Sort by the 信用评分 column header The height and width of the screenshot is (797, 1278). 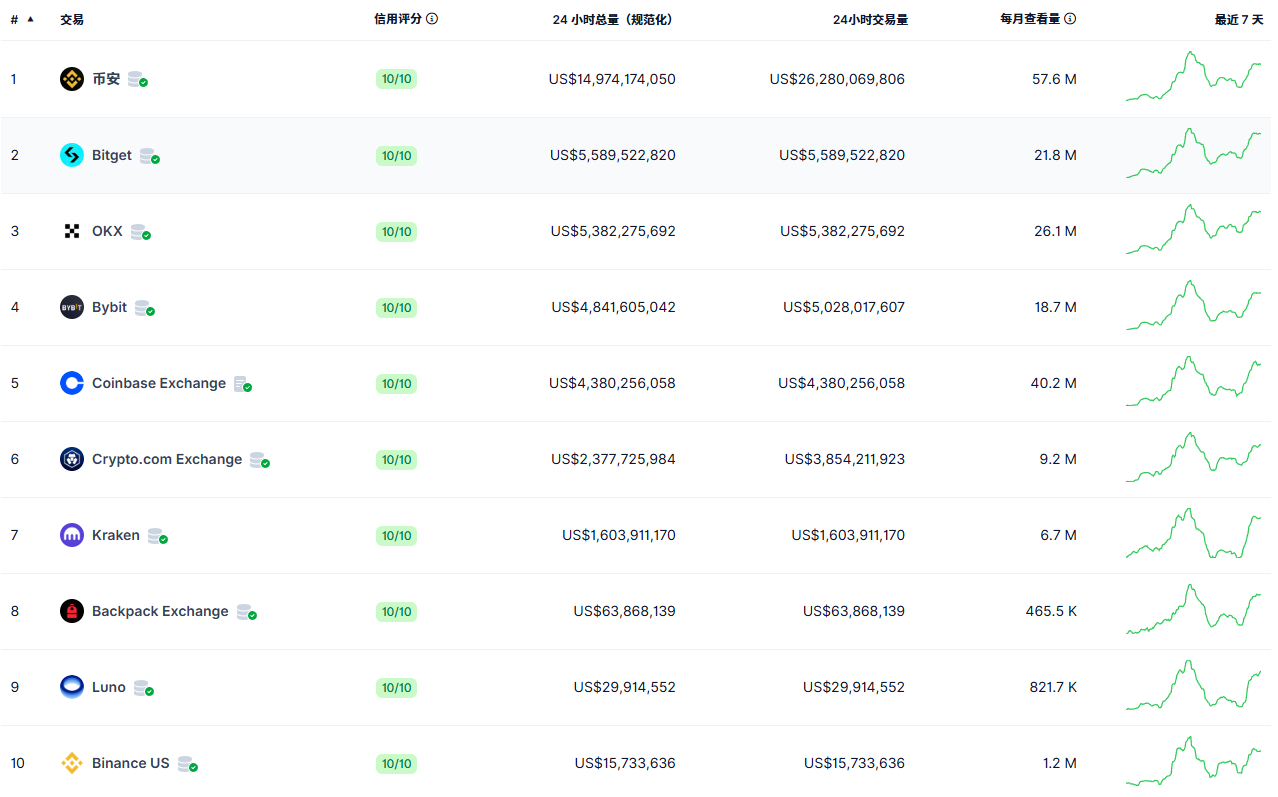coord(398,19)
